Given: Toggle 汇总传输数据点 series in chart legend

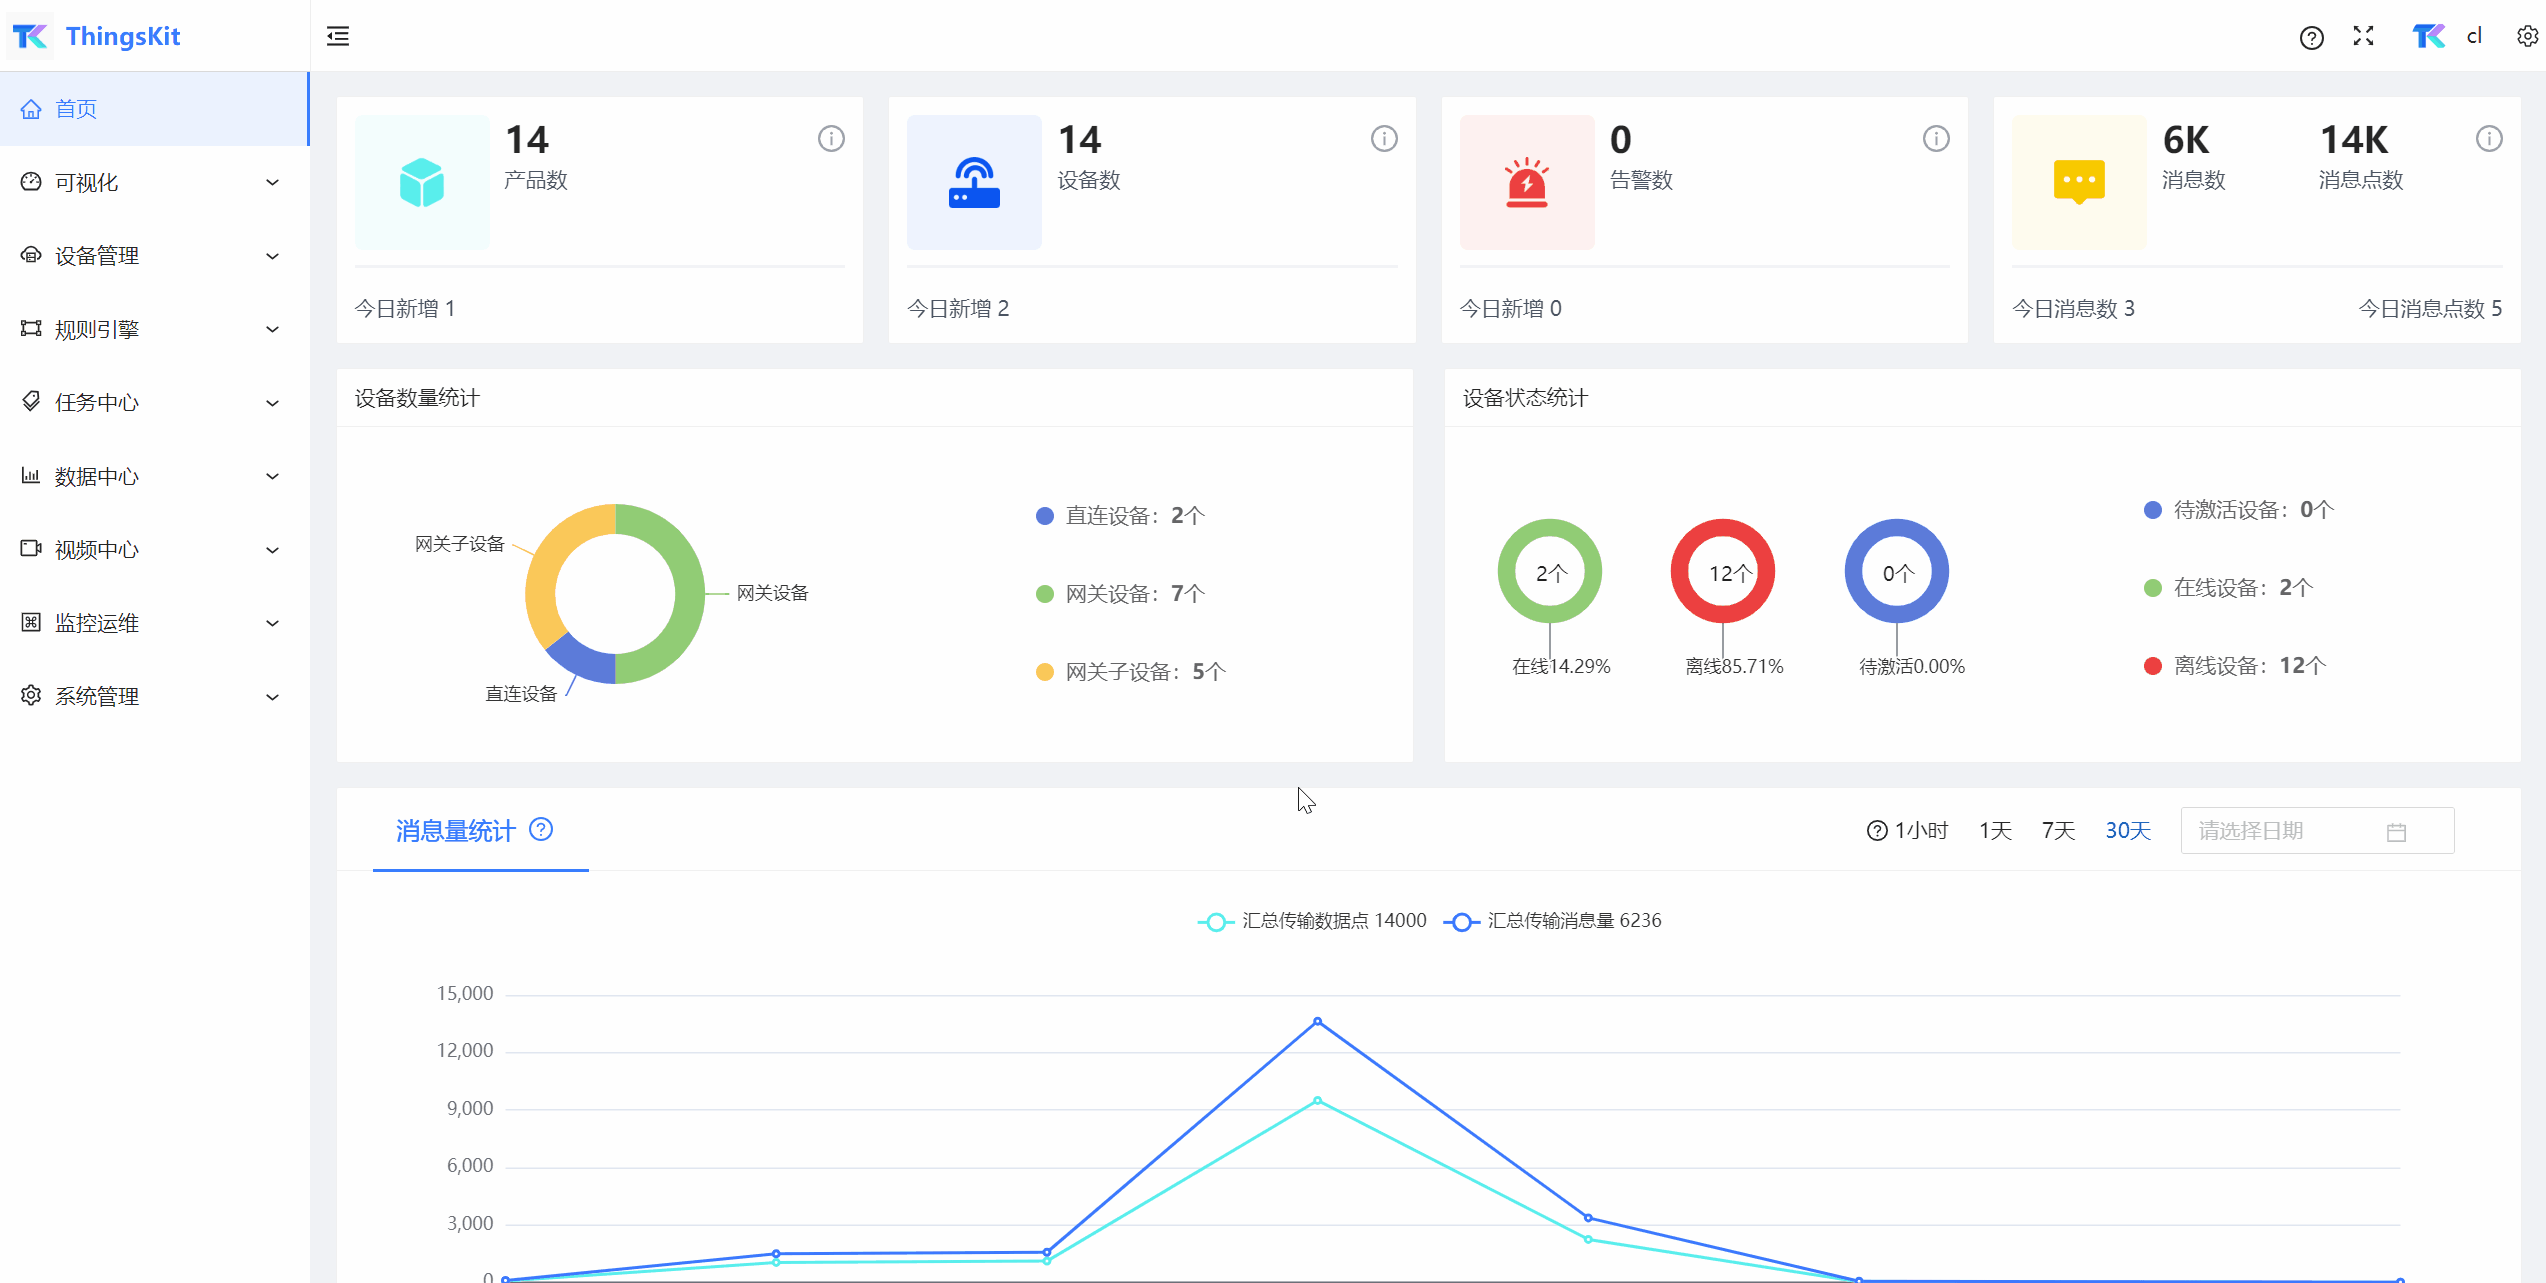Looking at the screenshot, I should (x=1312, y=921).
